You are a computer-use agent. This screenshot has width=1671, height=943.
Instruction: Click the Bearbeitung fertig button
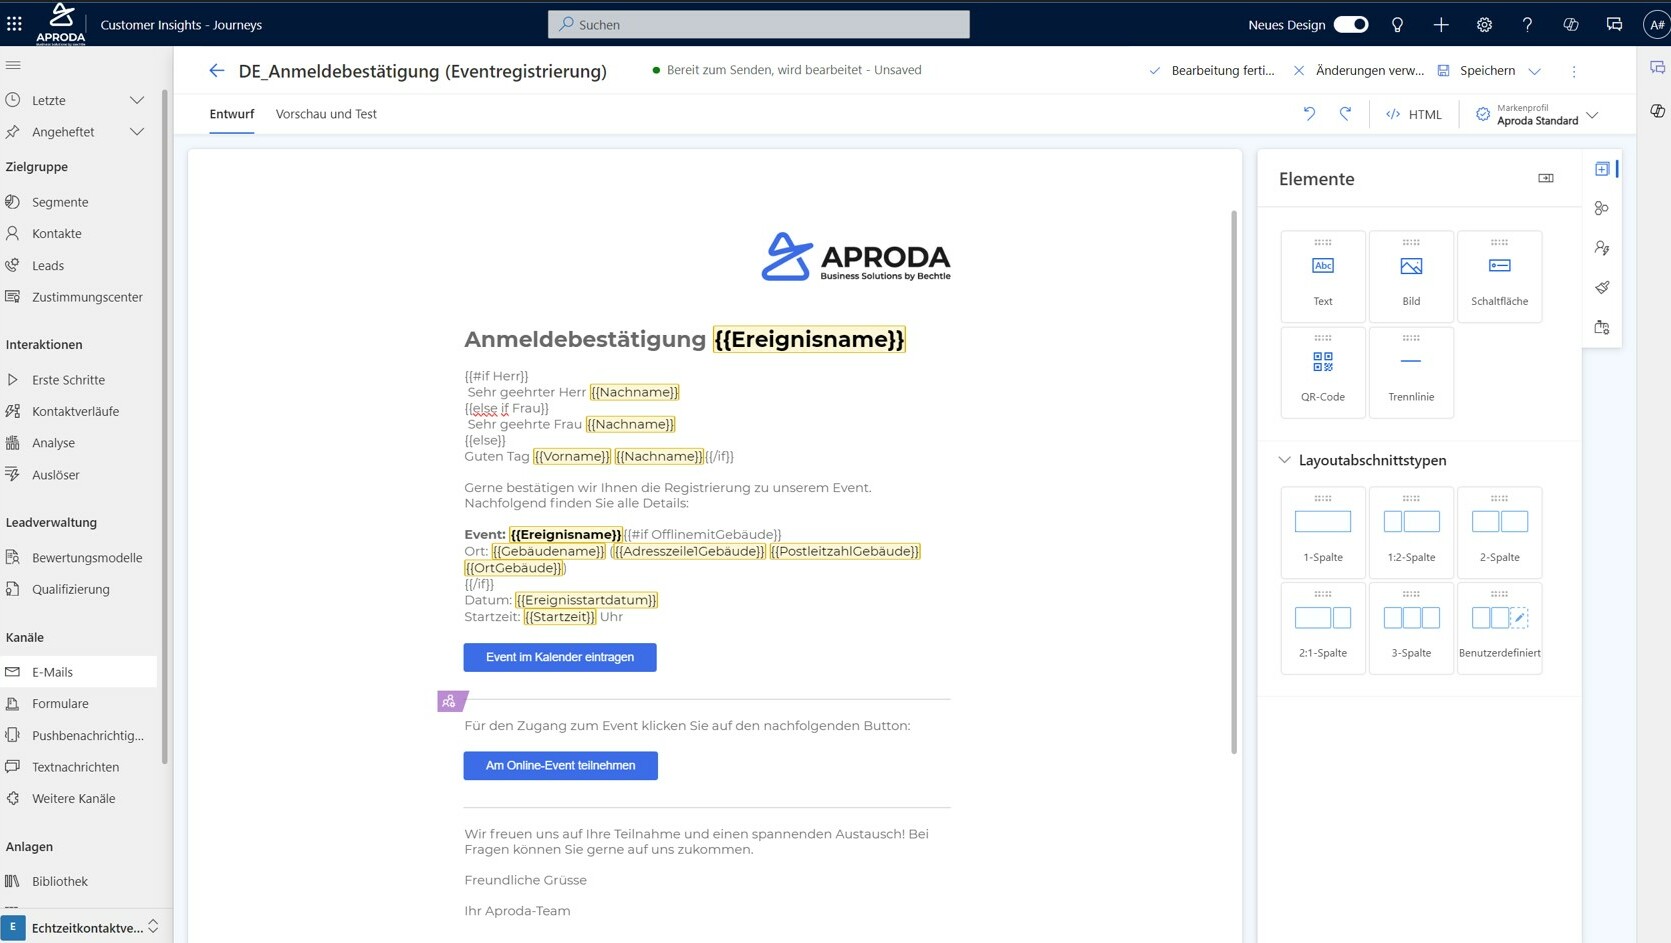coord(1211,70)
